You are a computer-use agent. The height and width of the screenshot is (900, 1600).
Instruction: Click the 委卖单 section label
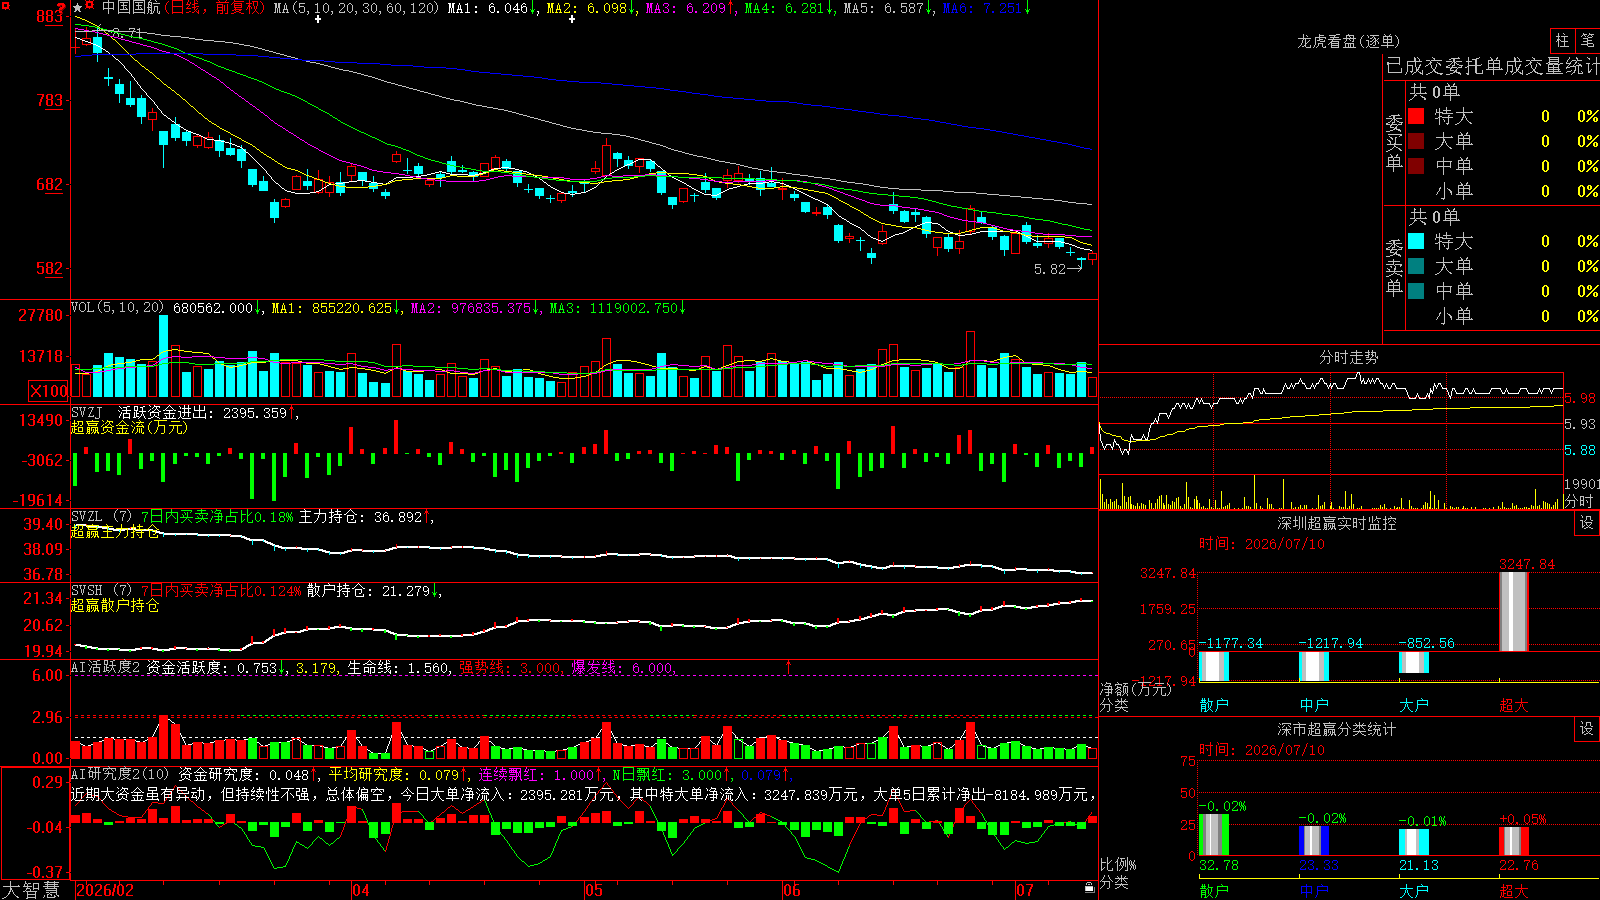tap(1394, 267)
